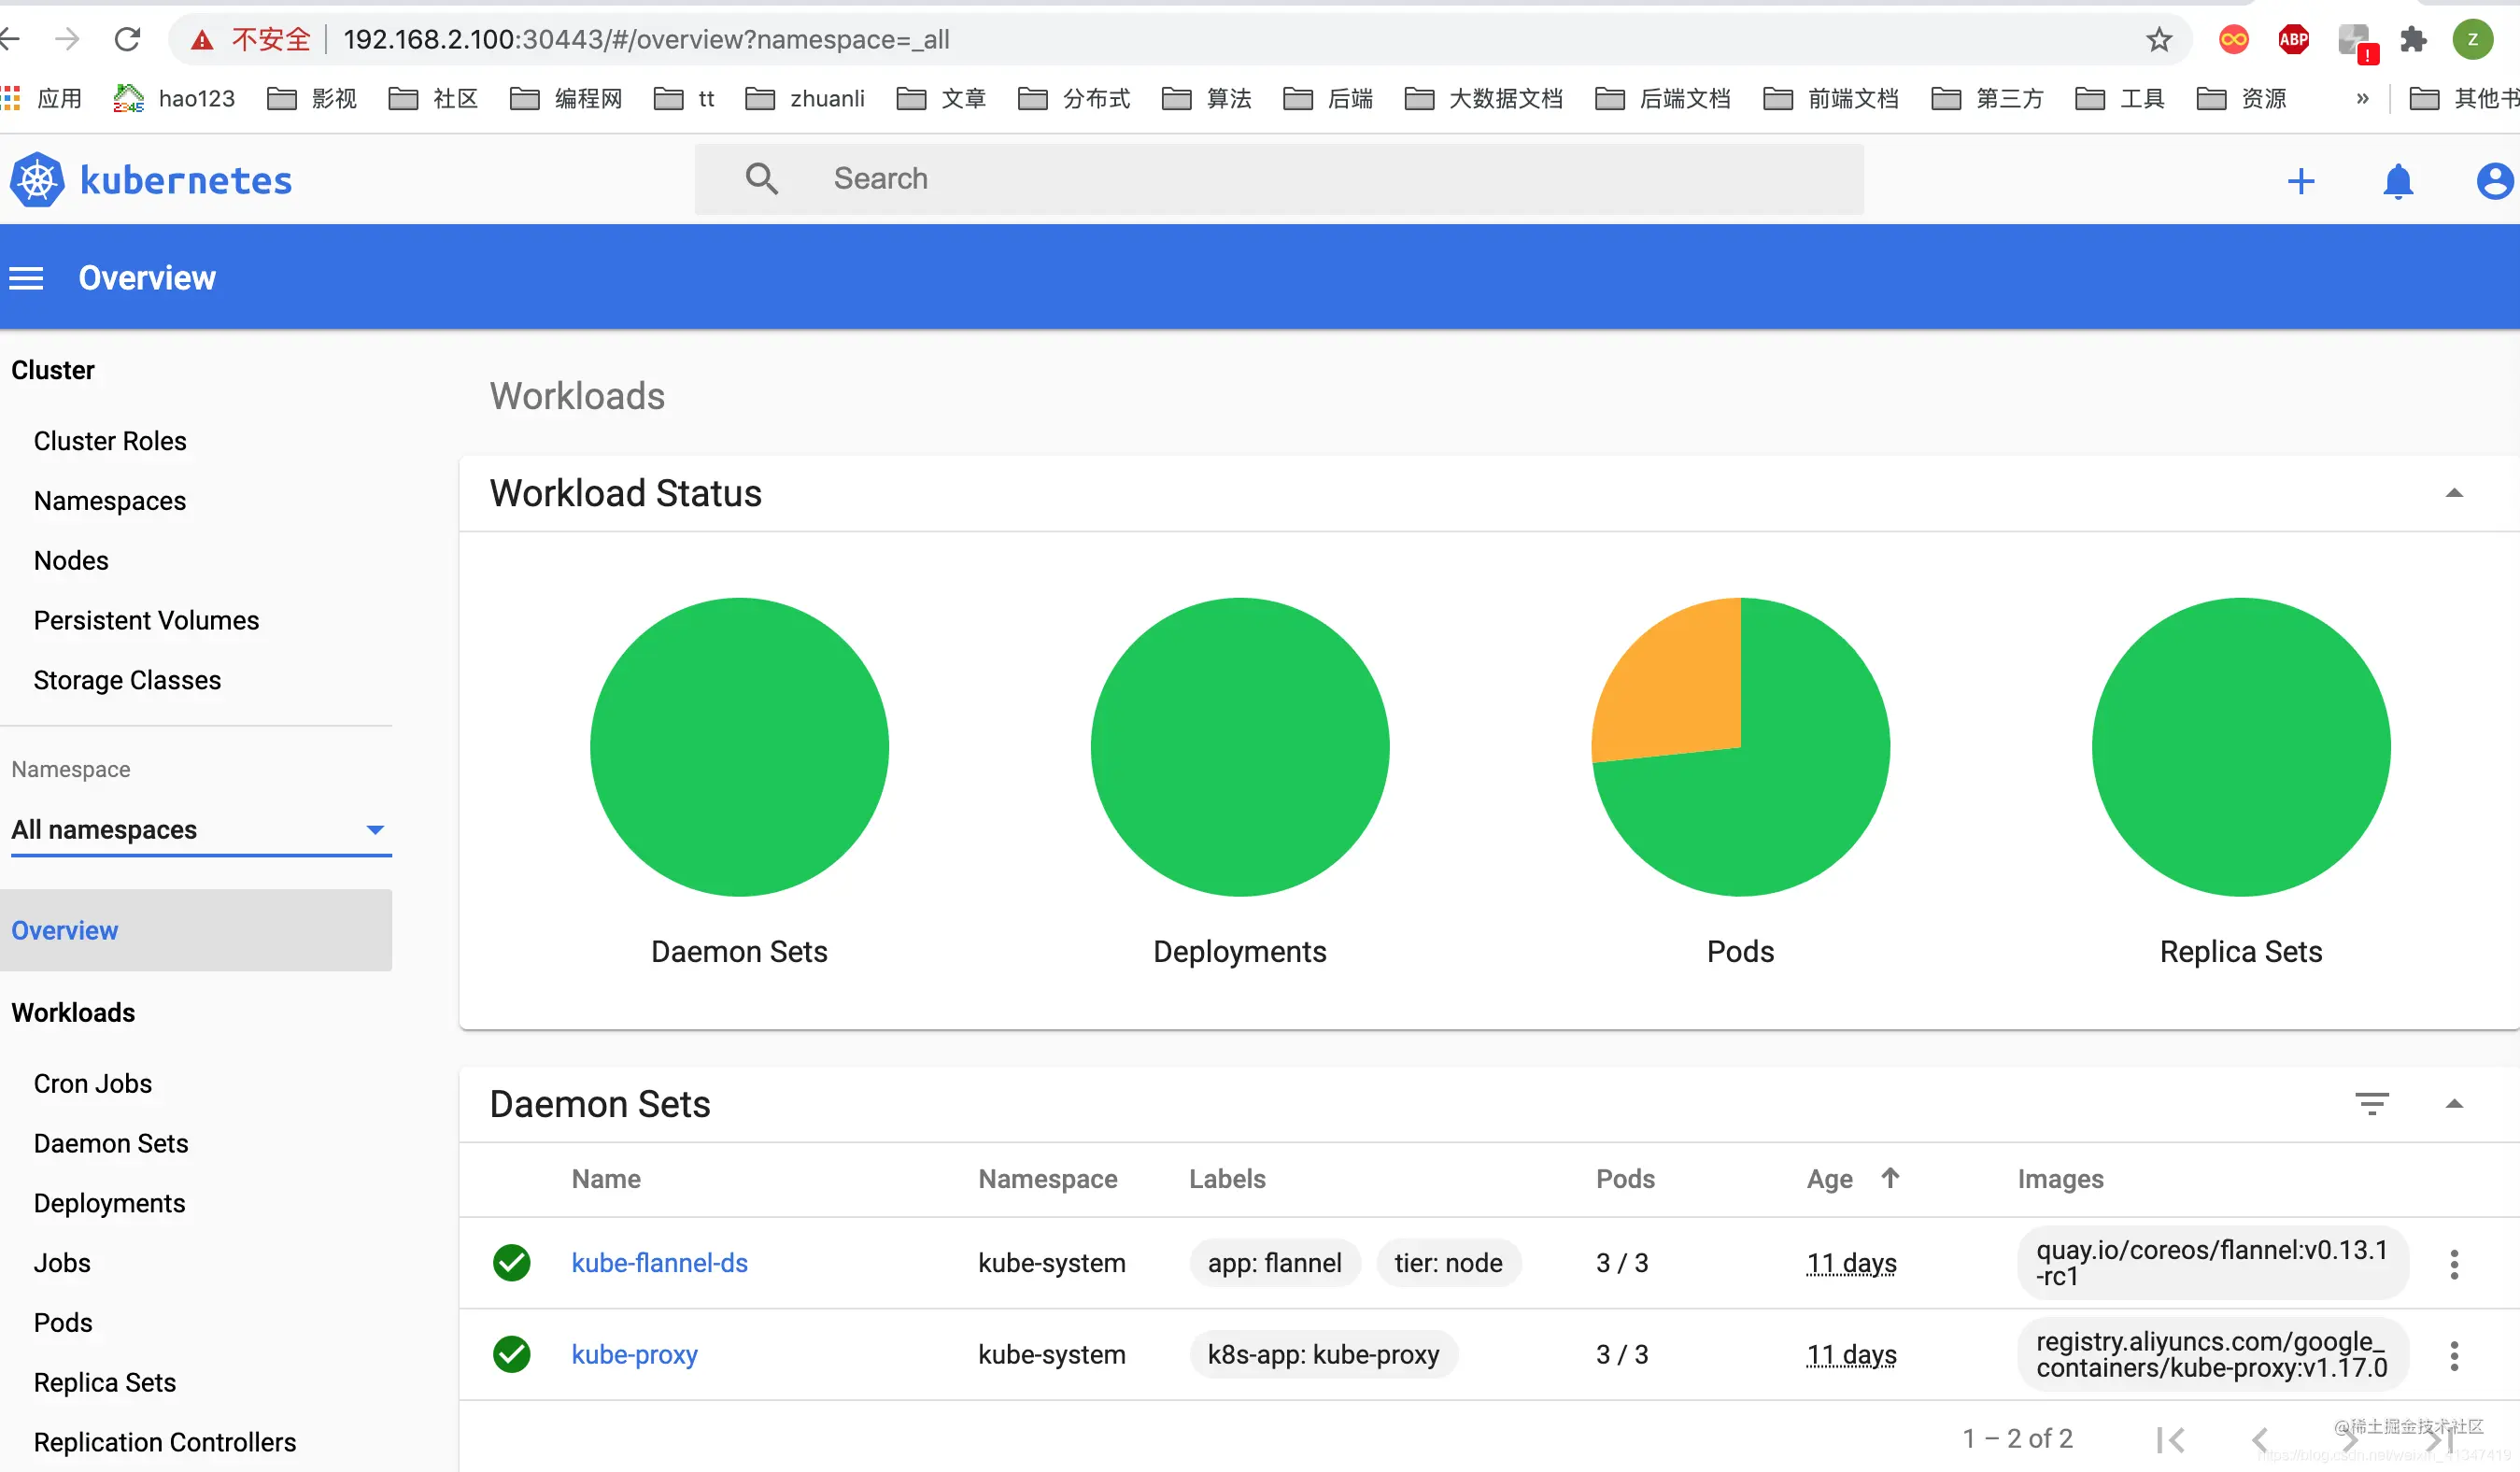2520x1472 pixels.
Task: Click the 11 days age of kube-flannel-ds
Action: pyautogui.click(x=1851, y=1264)
